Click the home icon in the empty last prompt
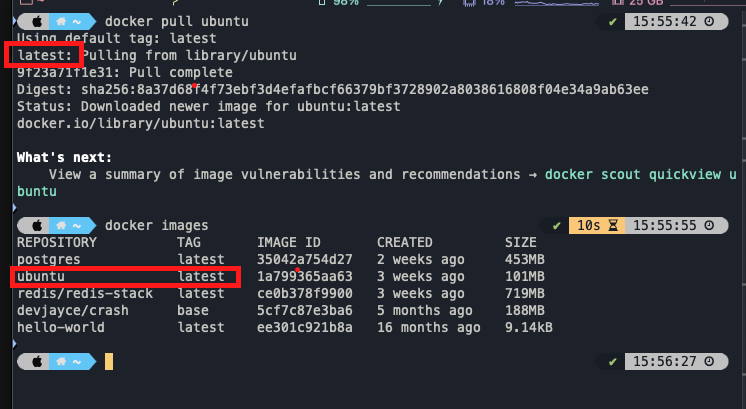This screenshot has width=746, height=409. tap(61, 361)
